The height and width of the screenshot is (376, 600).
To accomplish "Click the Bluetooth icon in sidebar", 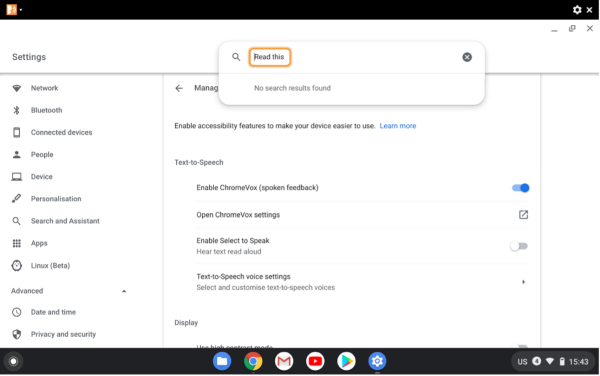I will [x=16, y=111].
